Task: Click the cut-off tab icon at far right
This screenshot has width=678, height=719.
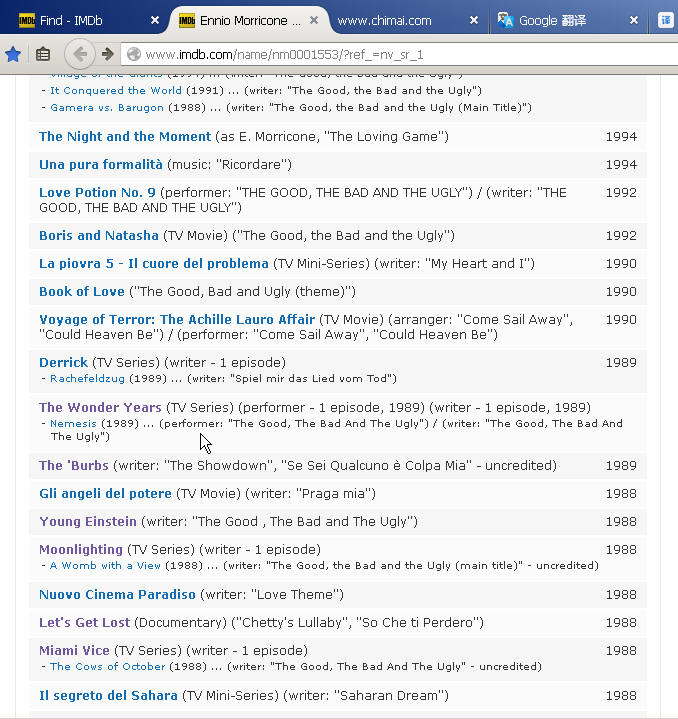Action: click(666, 20)
